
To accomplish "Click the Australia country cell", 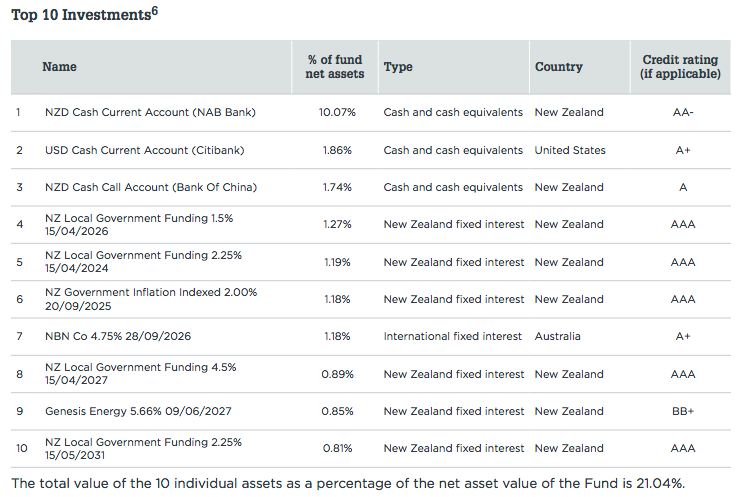I will click(x=557, y=336).
